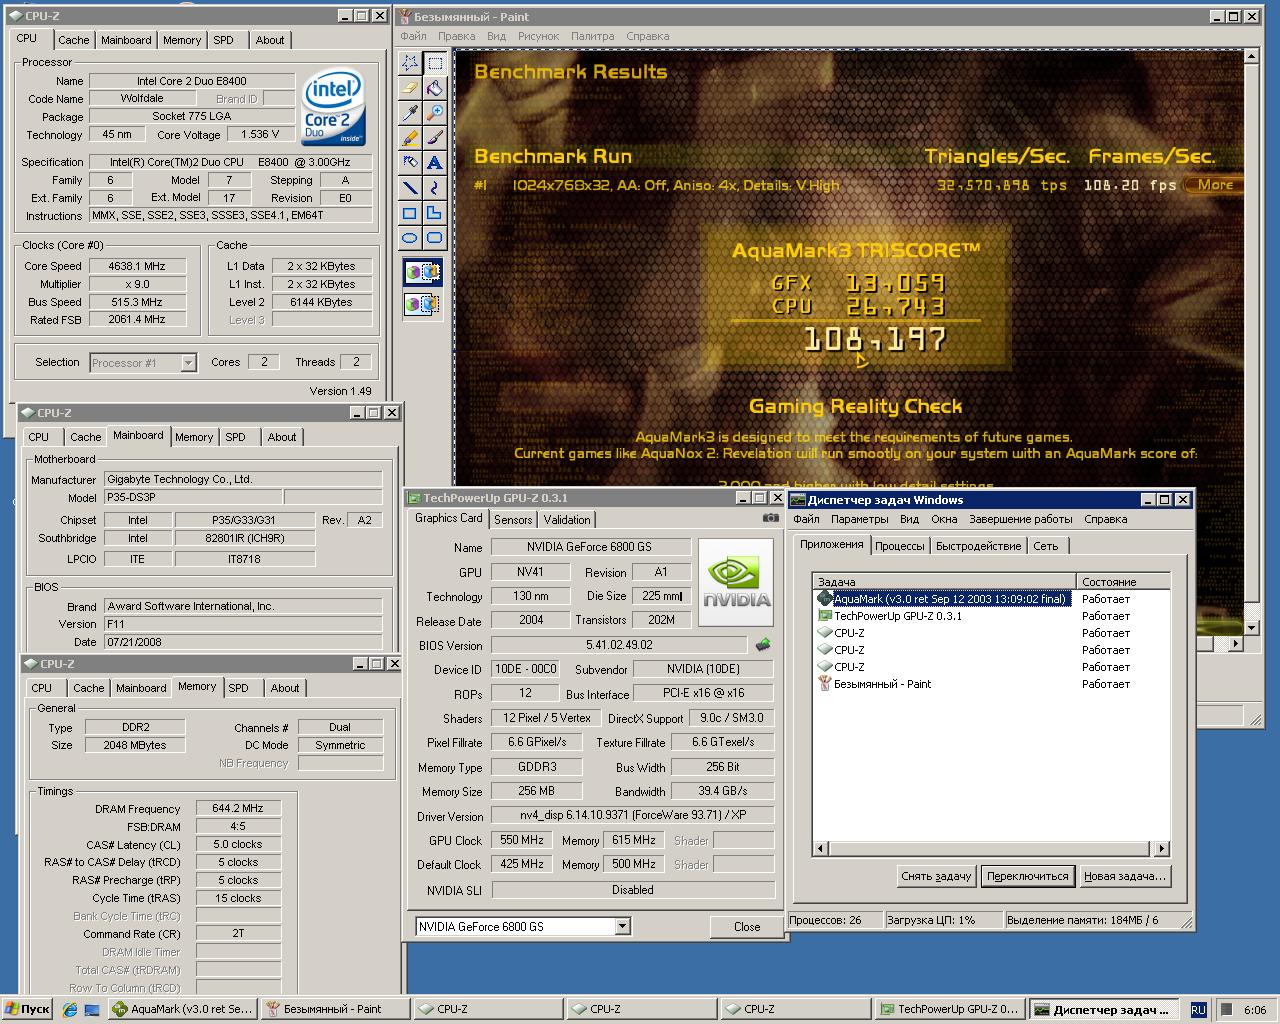Choose the Ellipse shape tool

point(410,238)
